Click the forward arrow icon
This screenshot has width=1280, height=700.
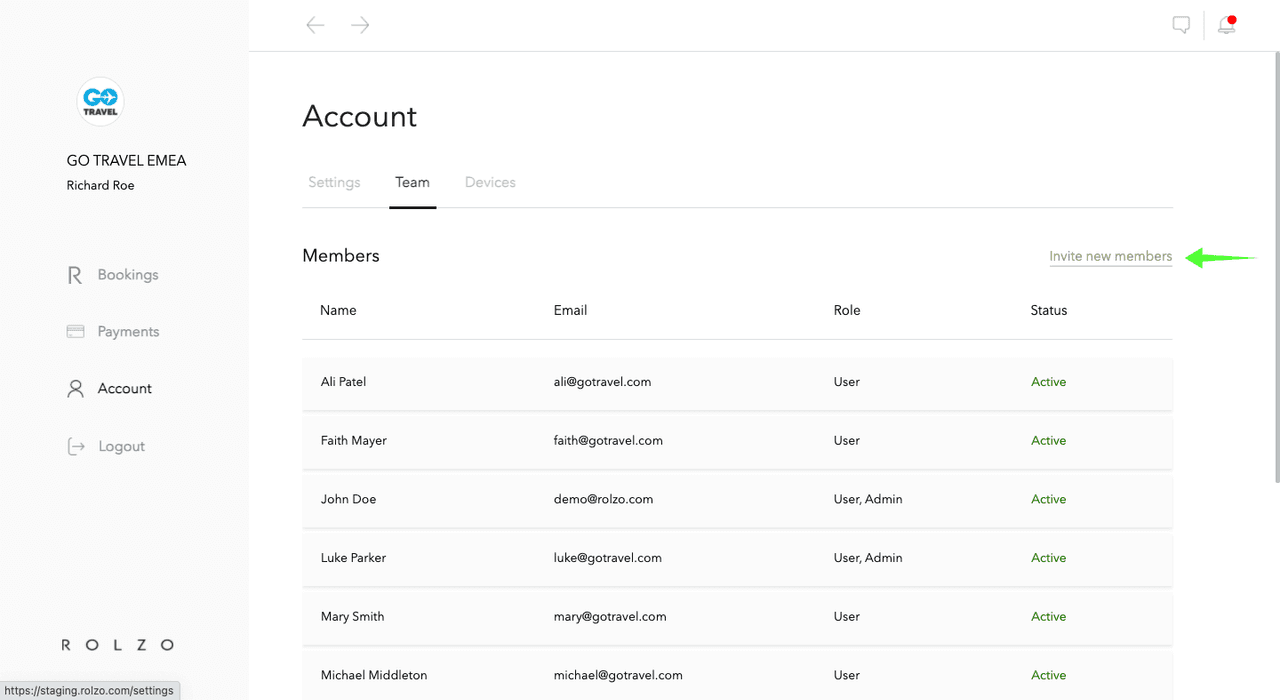(361, 25)
